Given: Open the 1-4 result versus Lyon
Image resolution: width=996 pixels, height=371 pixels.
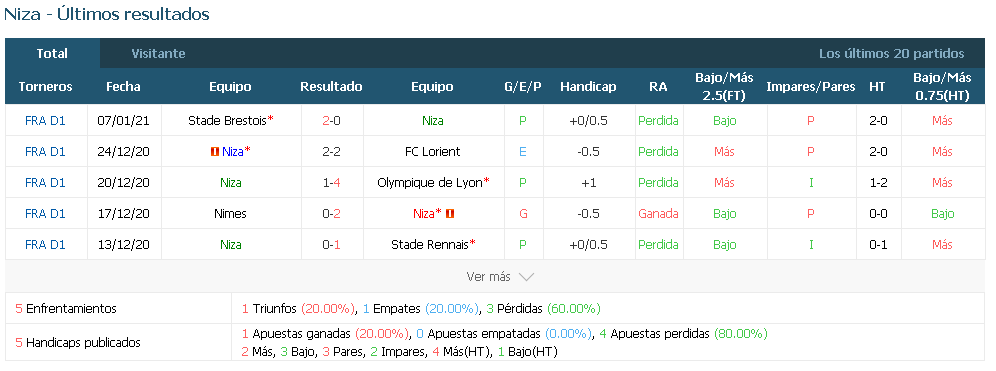Looking at the screenshot, I should point(331,182).
